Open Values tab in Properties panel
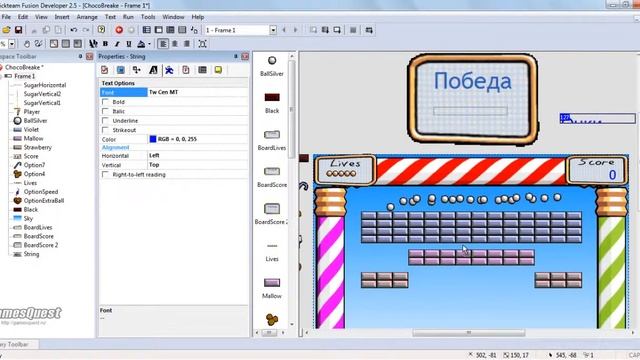640x360 pixels. coord(202,70)
